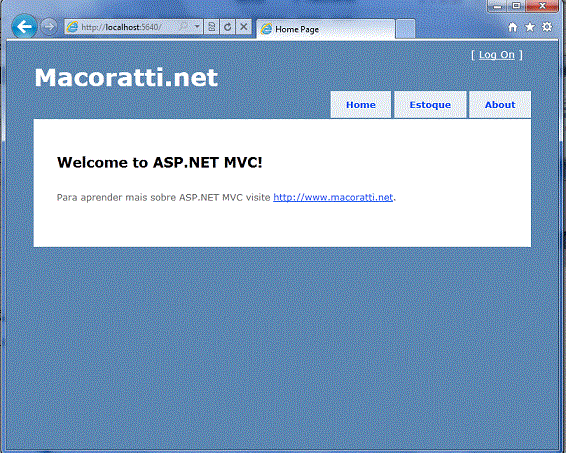
Task: Refresh the page with reload icon
Action: tap(227, 27)
